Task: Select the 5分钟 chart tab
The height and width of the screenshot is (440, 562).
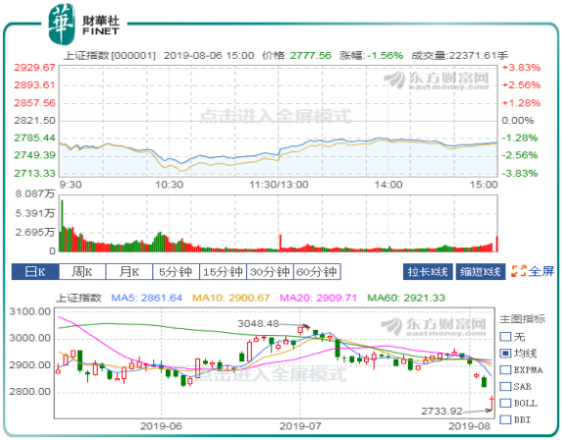Action: pyautogui.click(x=176, y=272)
